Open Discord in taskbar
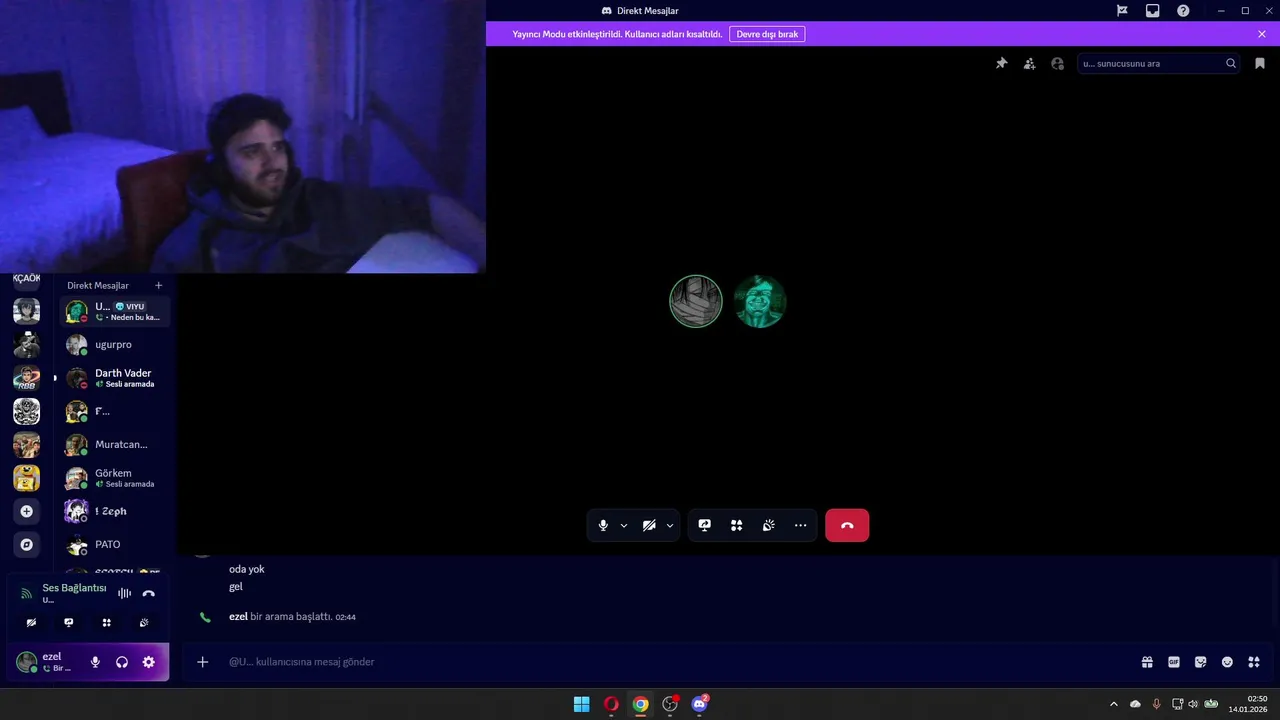 699,704
